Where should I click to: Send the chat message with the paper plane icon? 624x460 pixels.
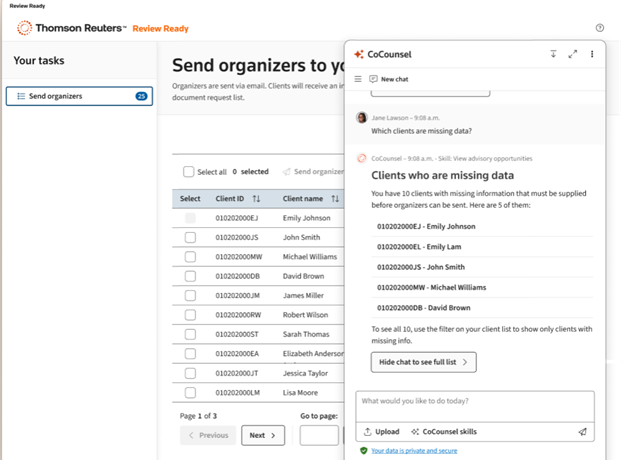coord(582,432)
